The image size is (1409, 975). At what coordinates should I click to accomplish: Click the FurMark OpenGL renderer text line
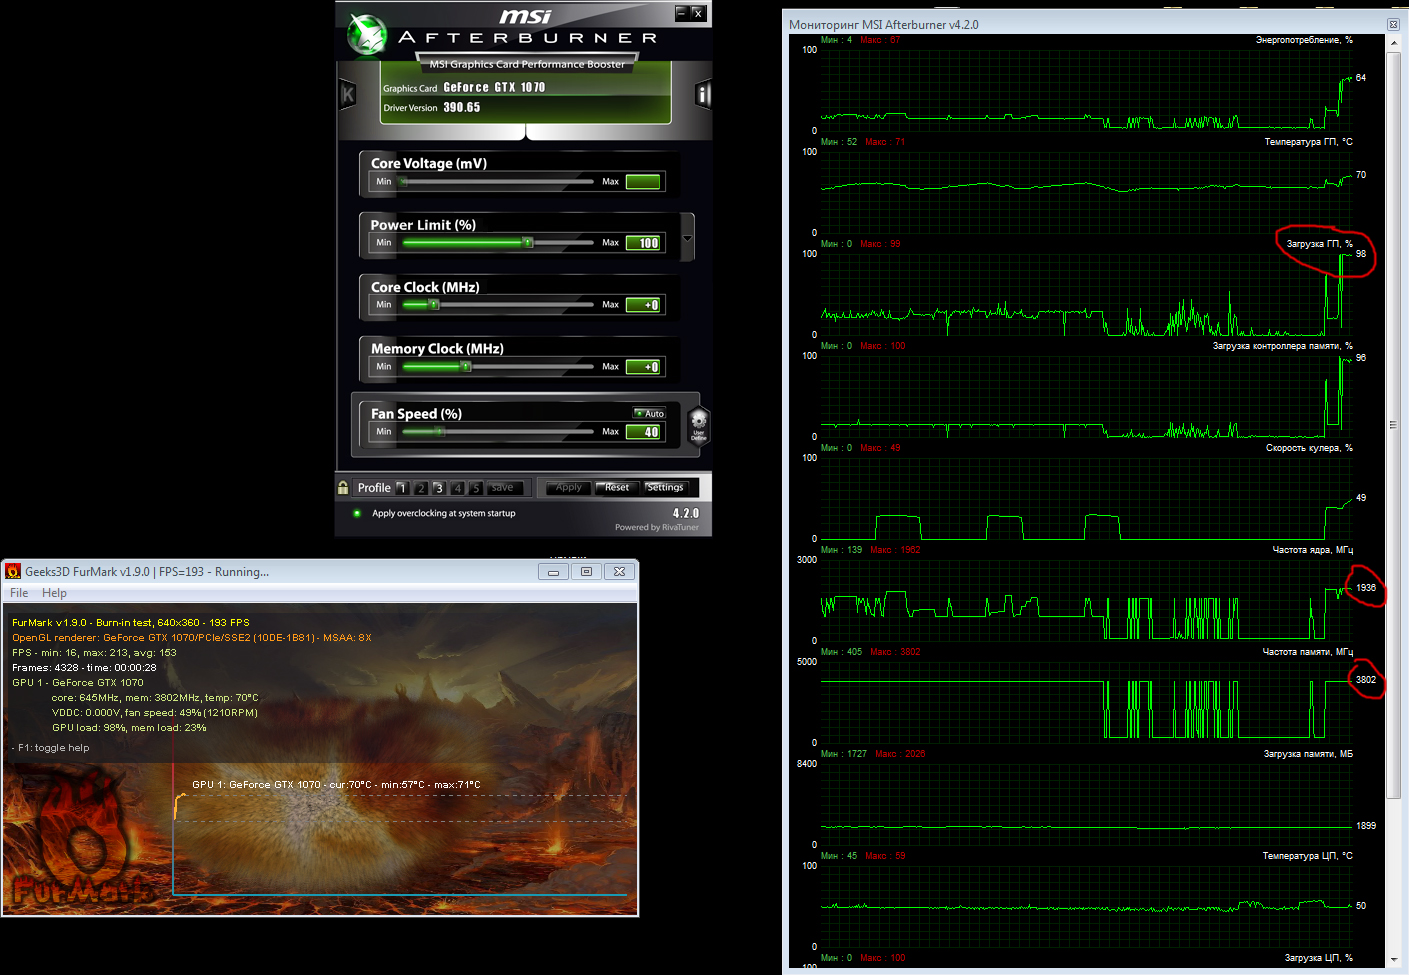pyautogui.click(x=192, y=637)
